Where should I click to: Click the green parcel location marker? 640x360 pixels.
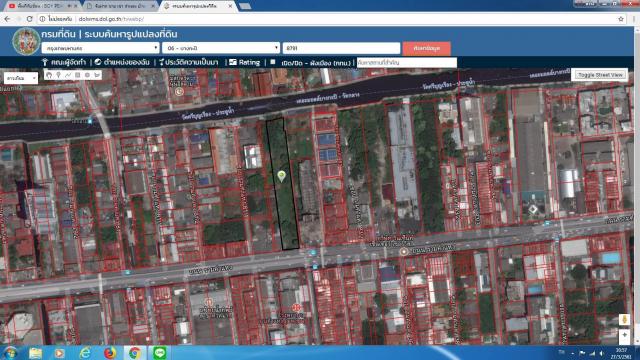pyautogui.click(x=281, y=176)
